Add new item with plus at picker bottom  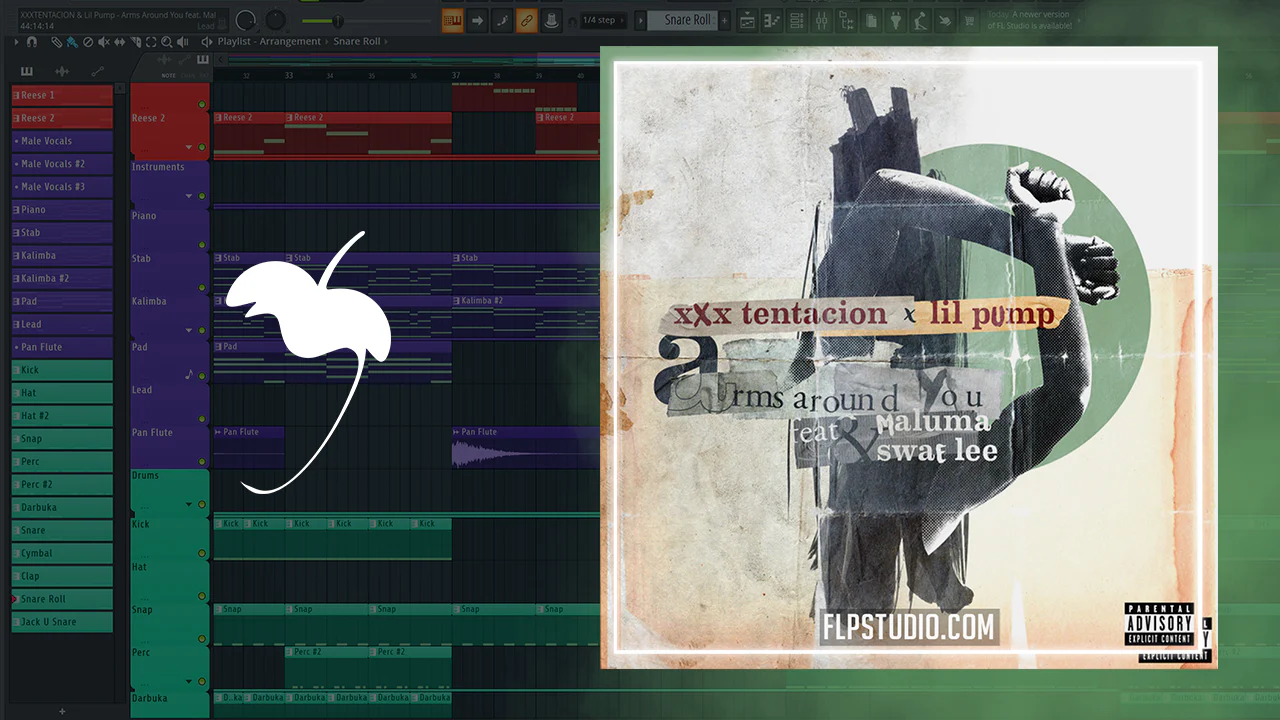pos(62,711)
